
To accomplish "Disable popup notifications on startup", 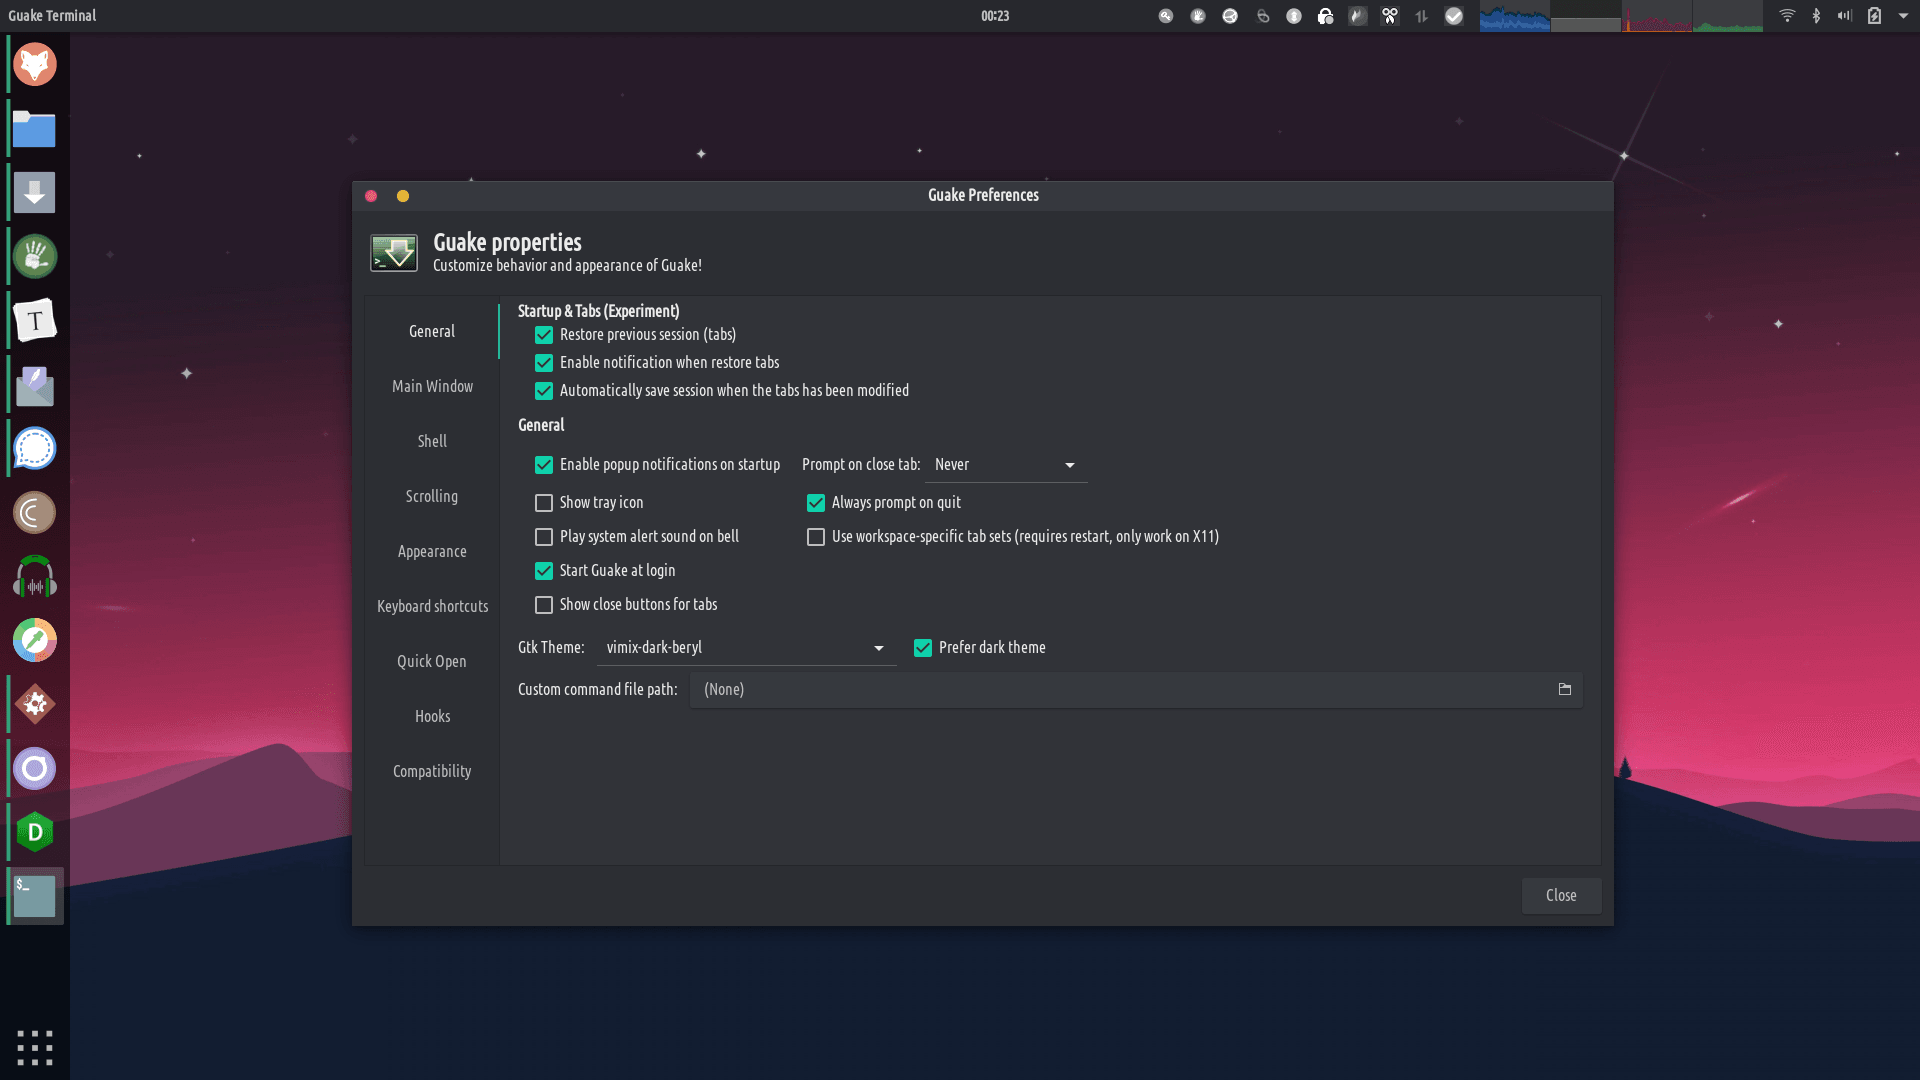I will [x=544, y=465].
